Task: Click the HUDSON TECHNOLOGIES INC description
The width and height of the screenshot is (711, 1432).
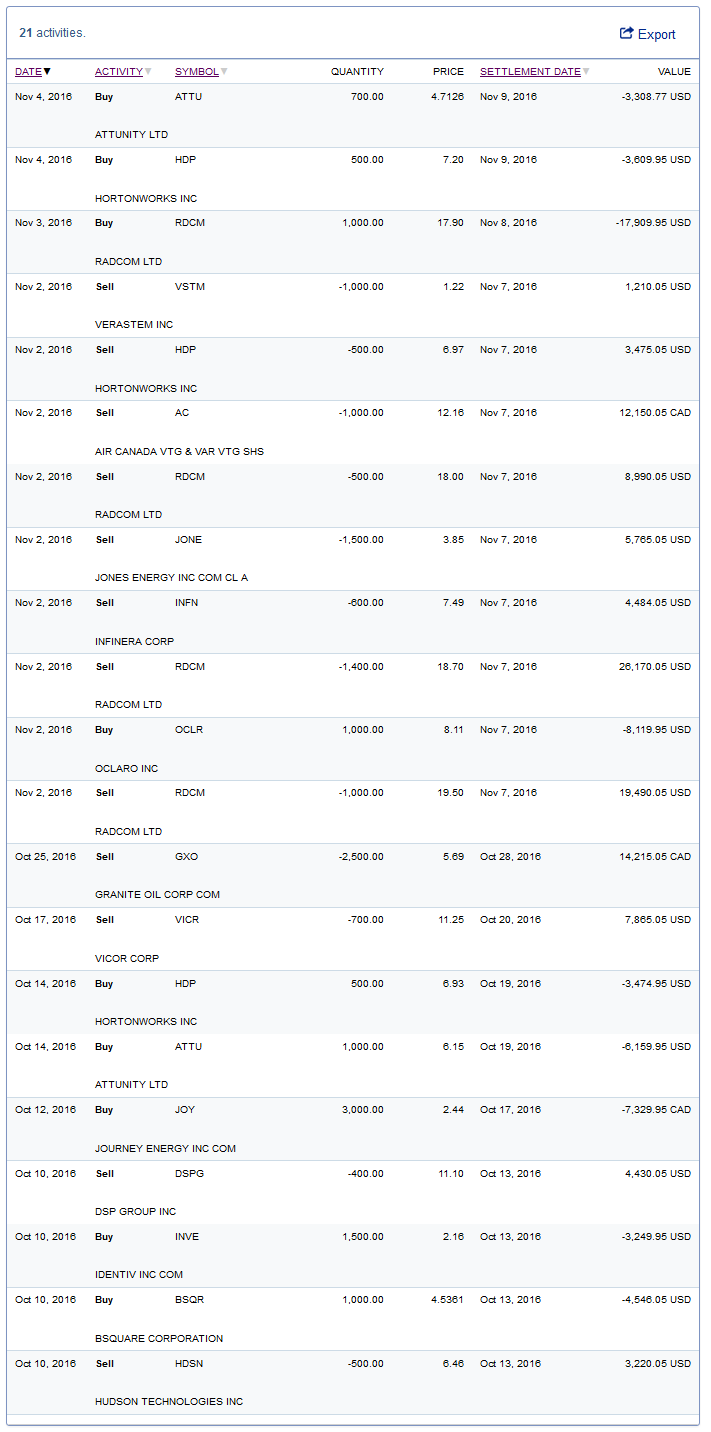Action: click(169, 1402)
